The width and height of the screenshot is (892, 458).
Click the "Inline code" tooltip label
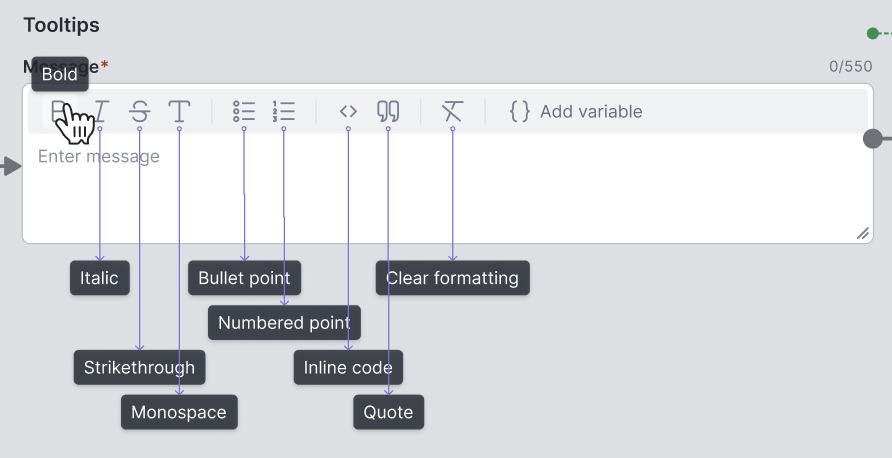pos(348,367)
